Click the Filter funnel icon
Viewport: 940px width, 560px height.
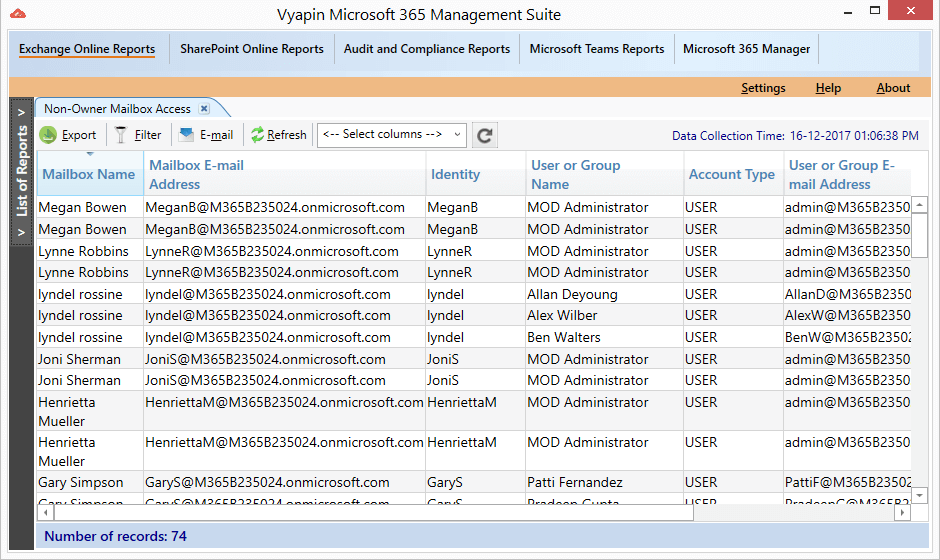(121, 135)
